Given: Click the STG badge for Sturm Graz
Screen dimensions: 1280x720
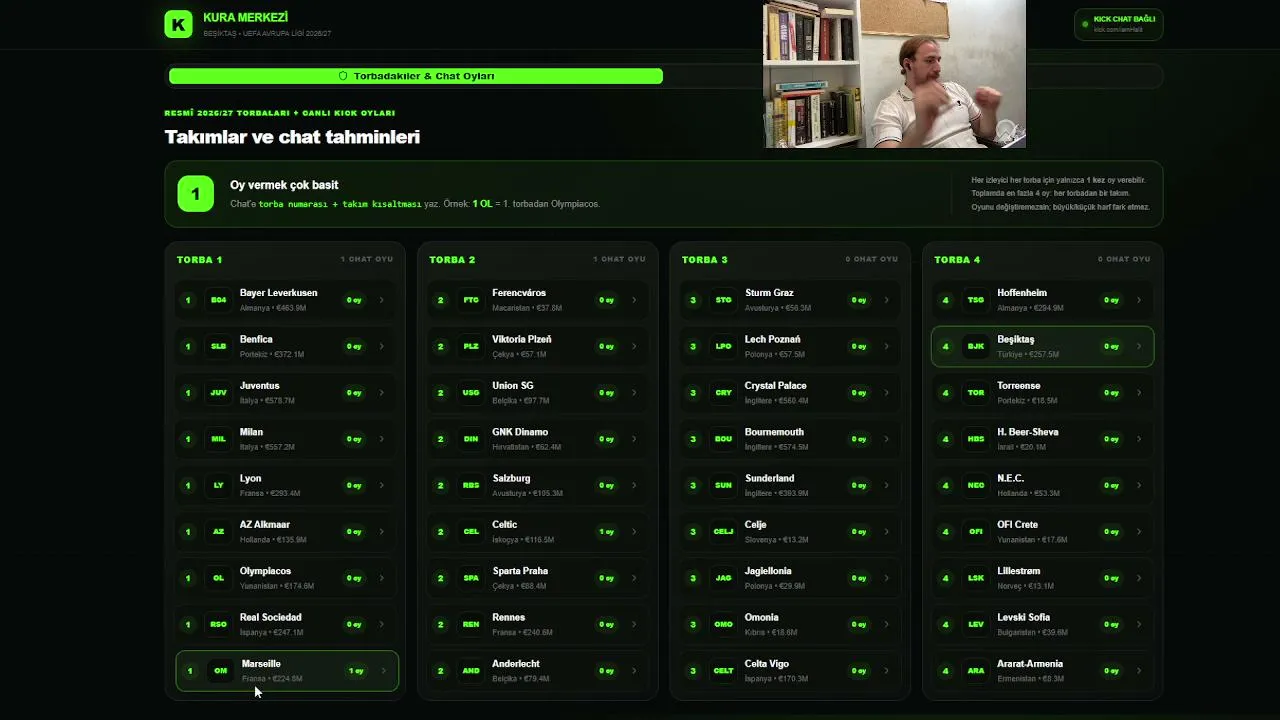Looking at the screenshot, I should pos(723,300).
